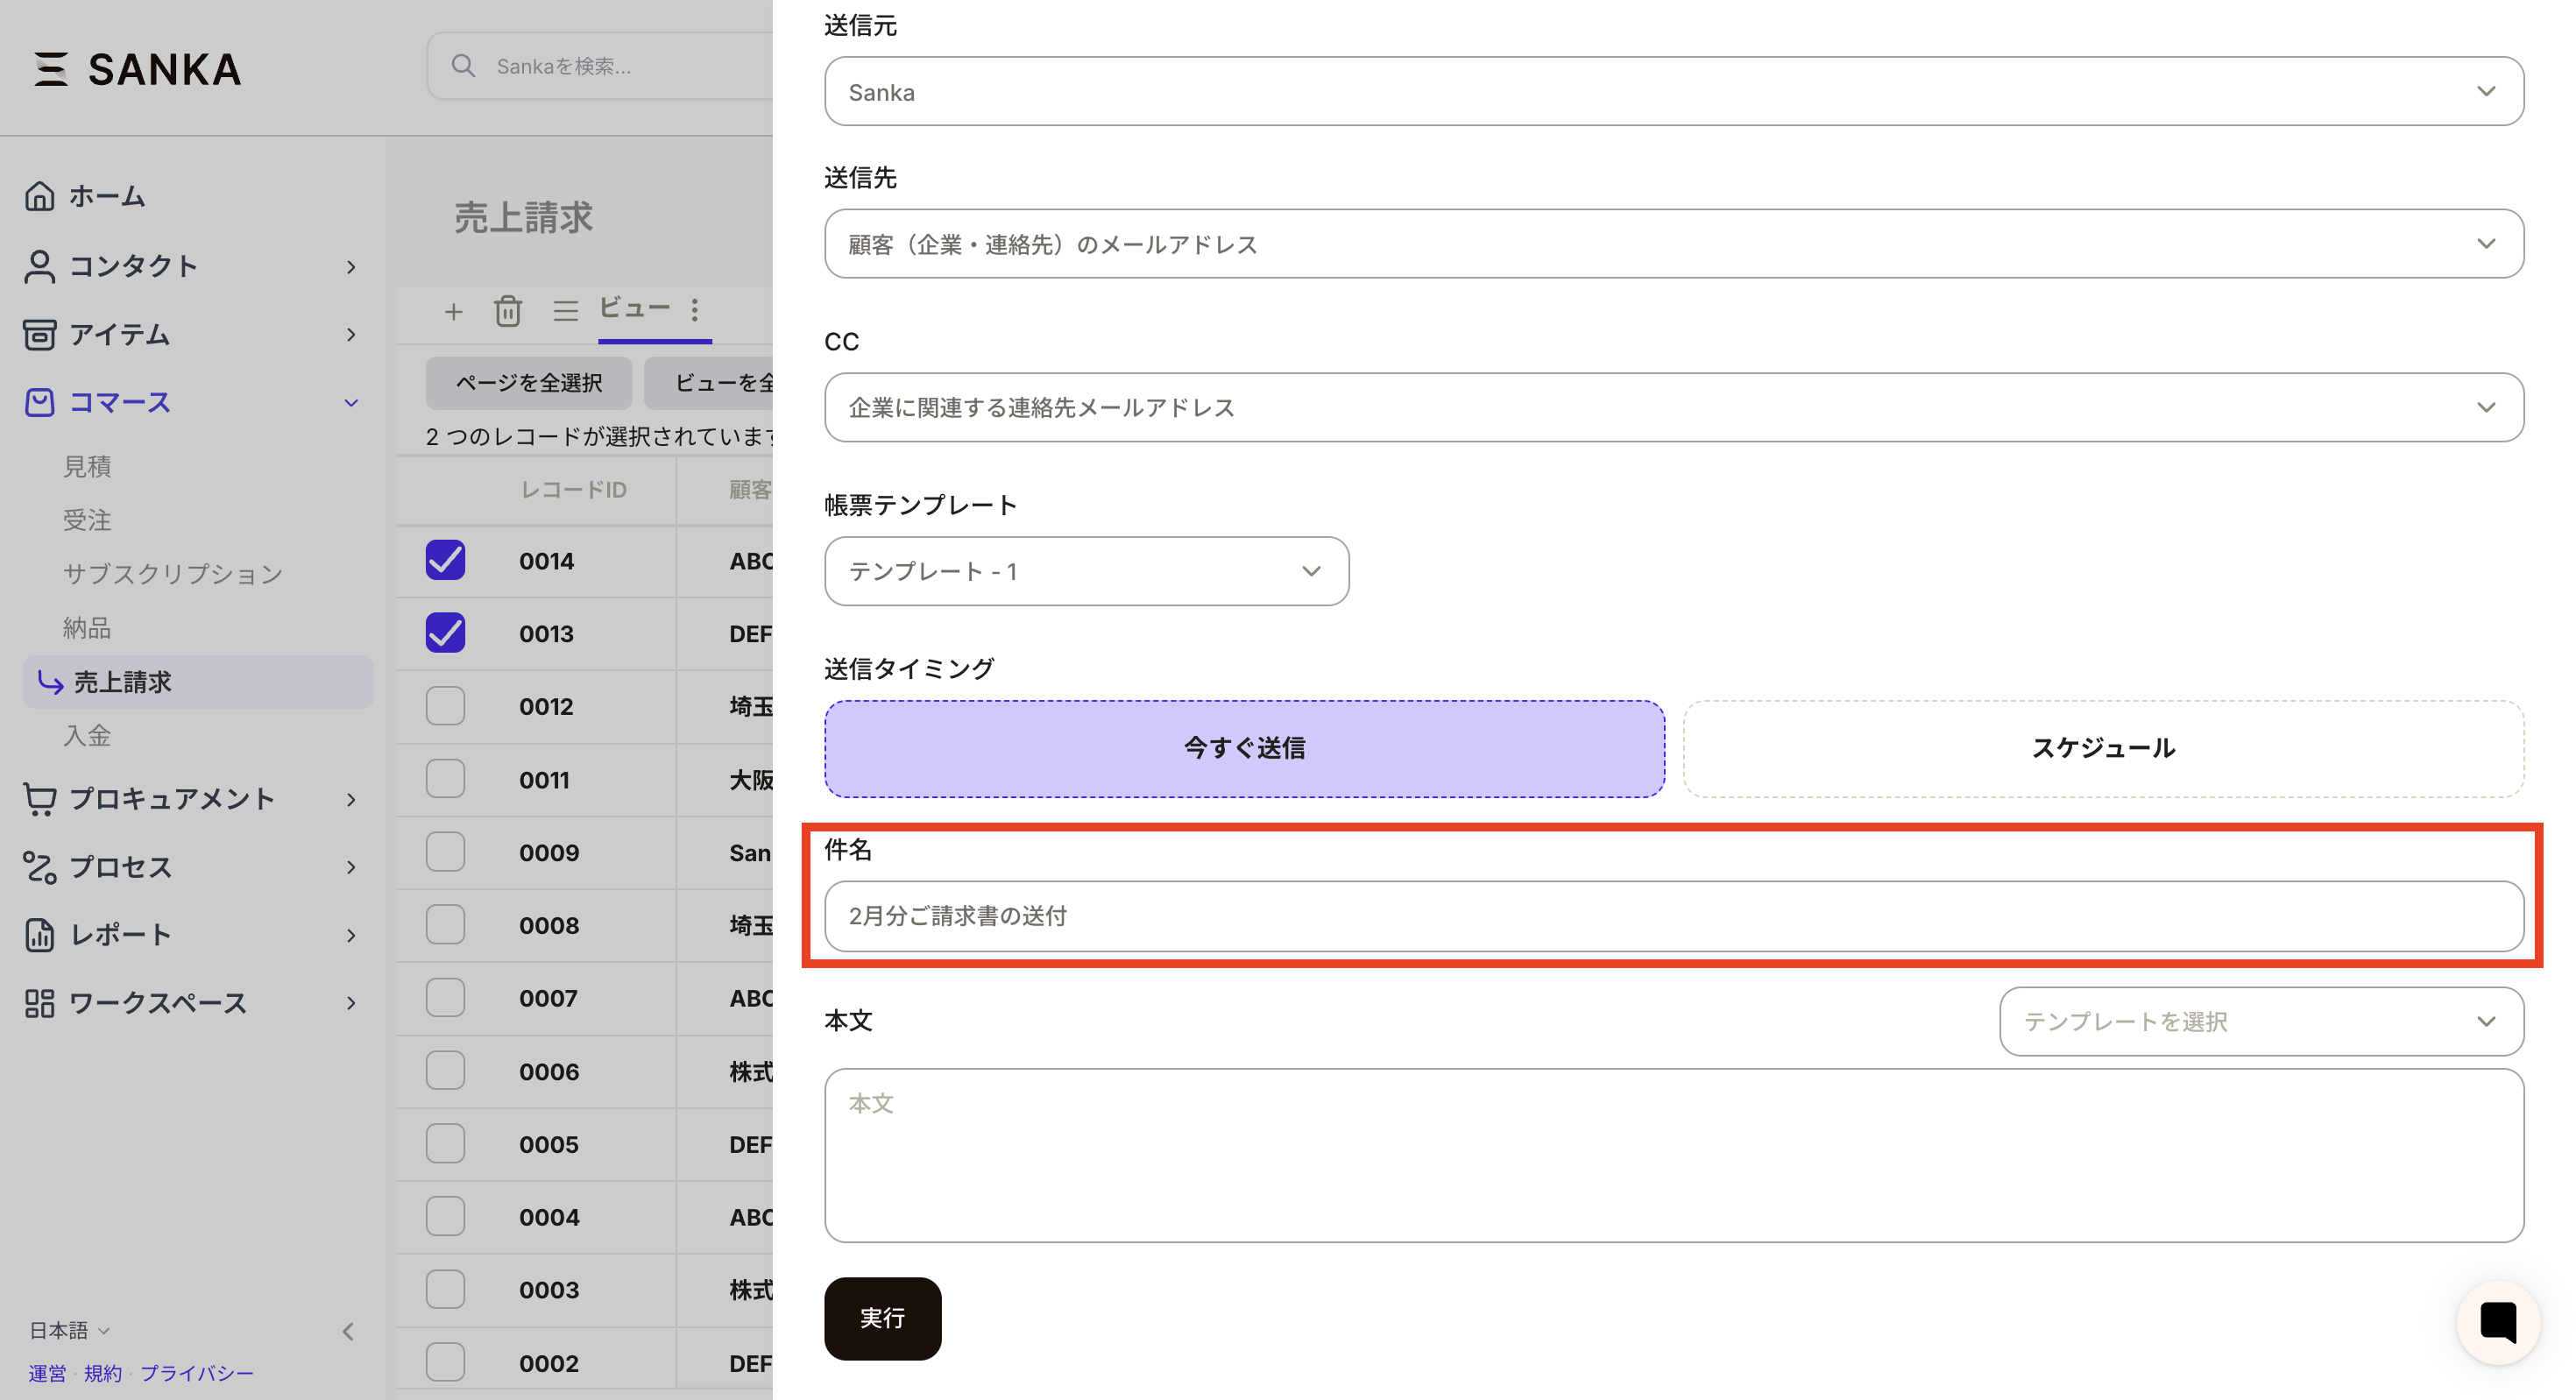
Task: Open the プライバシー privacy link
Action: click(x=197, y=1373)
